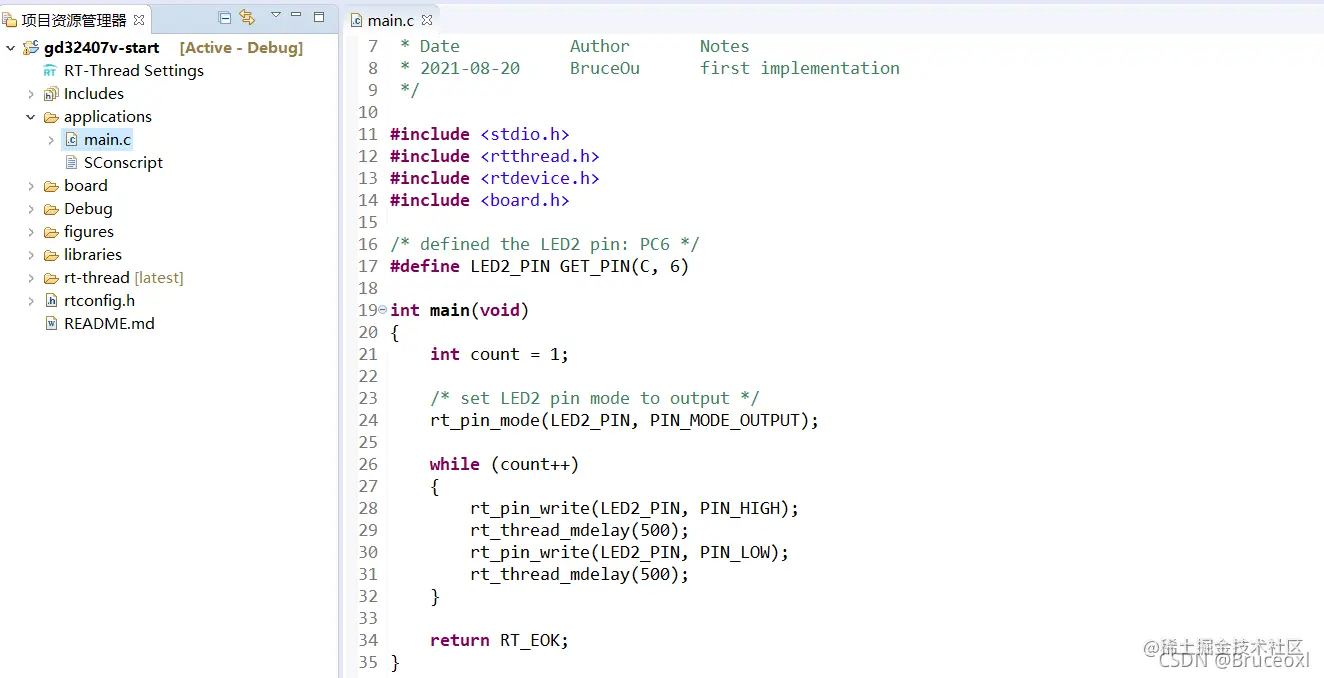Click the main.c C file icon in tree
Image resolution: width=1324 pixels, height=678 pixels.
tap(71, 140)
